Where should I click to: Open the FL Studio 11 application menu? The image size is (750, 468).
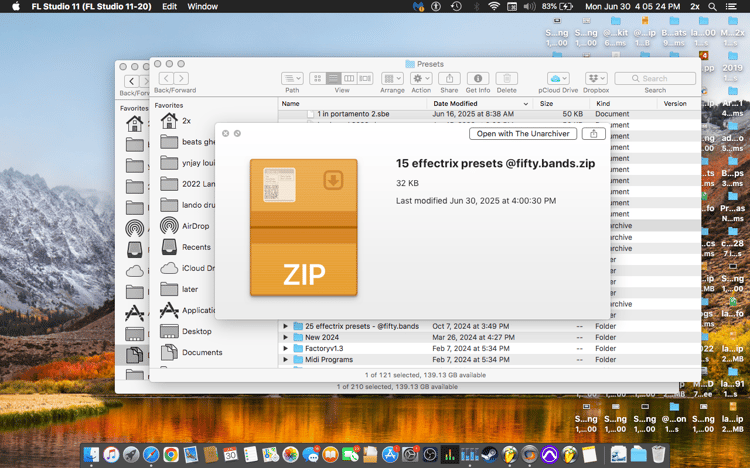[91, 7]
